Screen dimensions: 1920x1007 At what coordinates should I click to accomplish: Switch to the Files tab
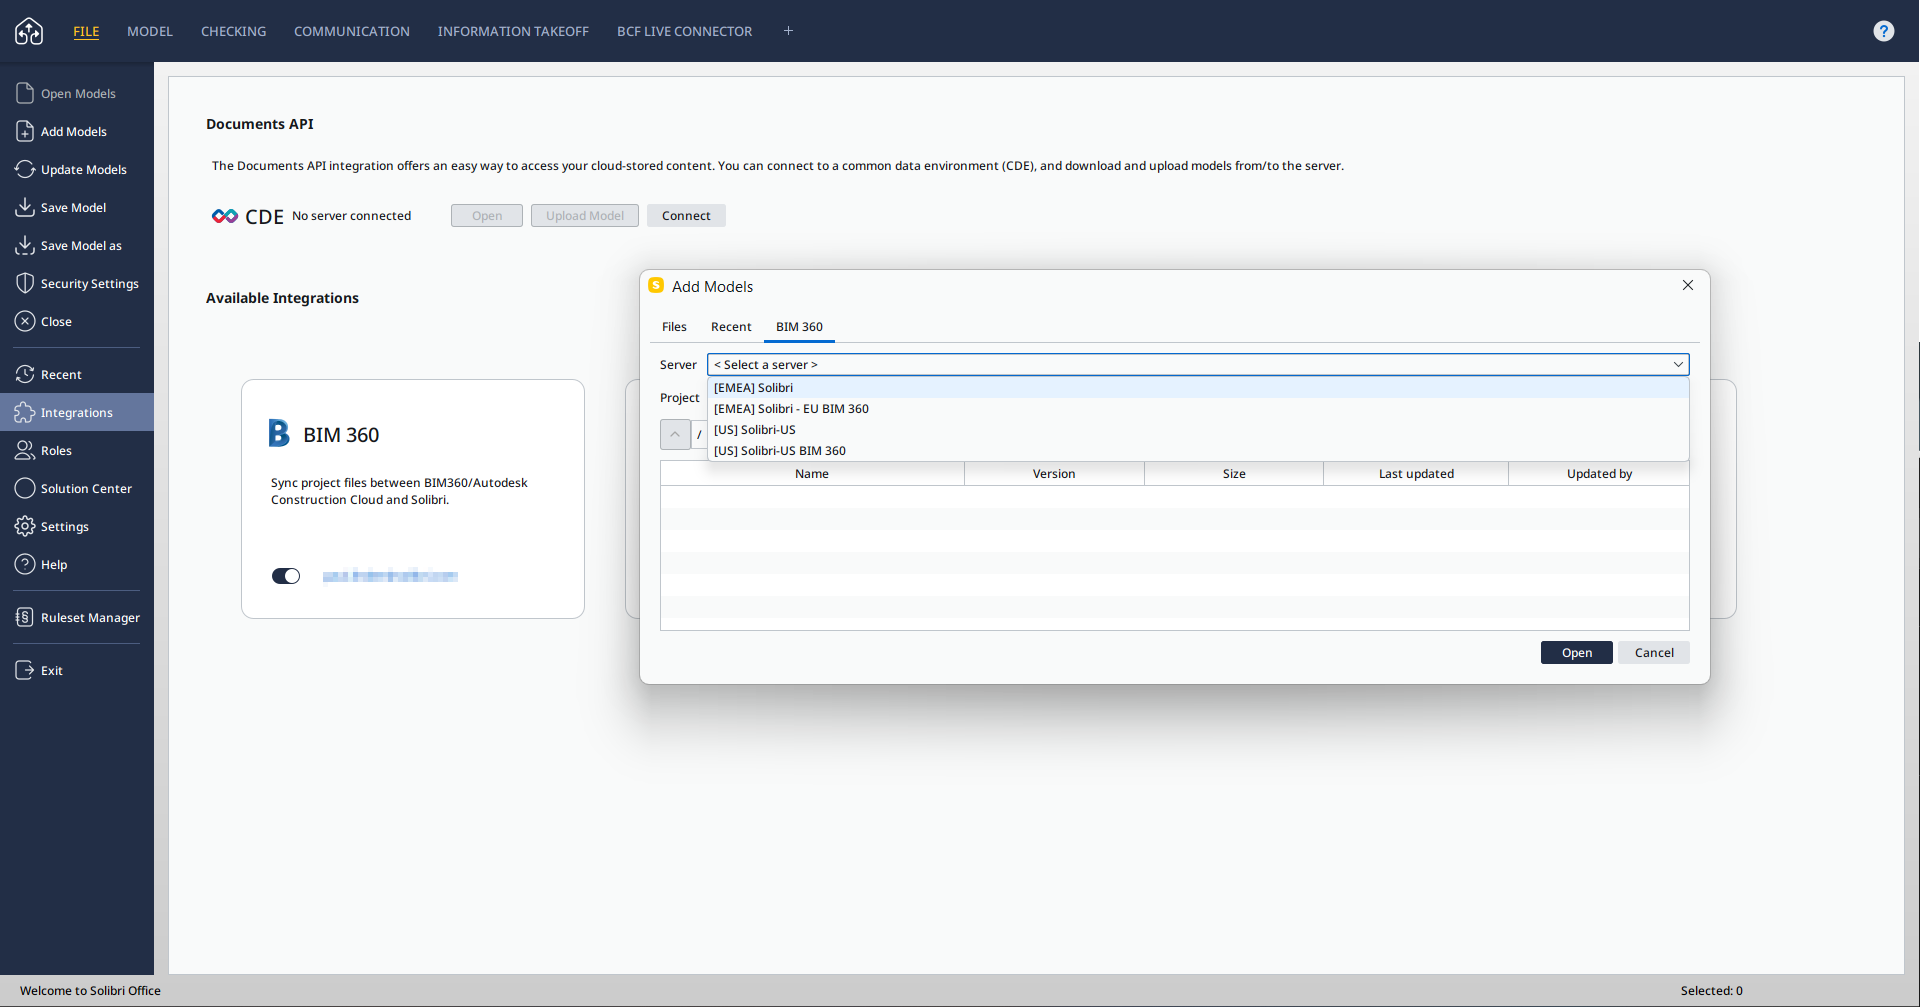(674, 327)
